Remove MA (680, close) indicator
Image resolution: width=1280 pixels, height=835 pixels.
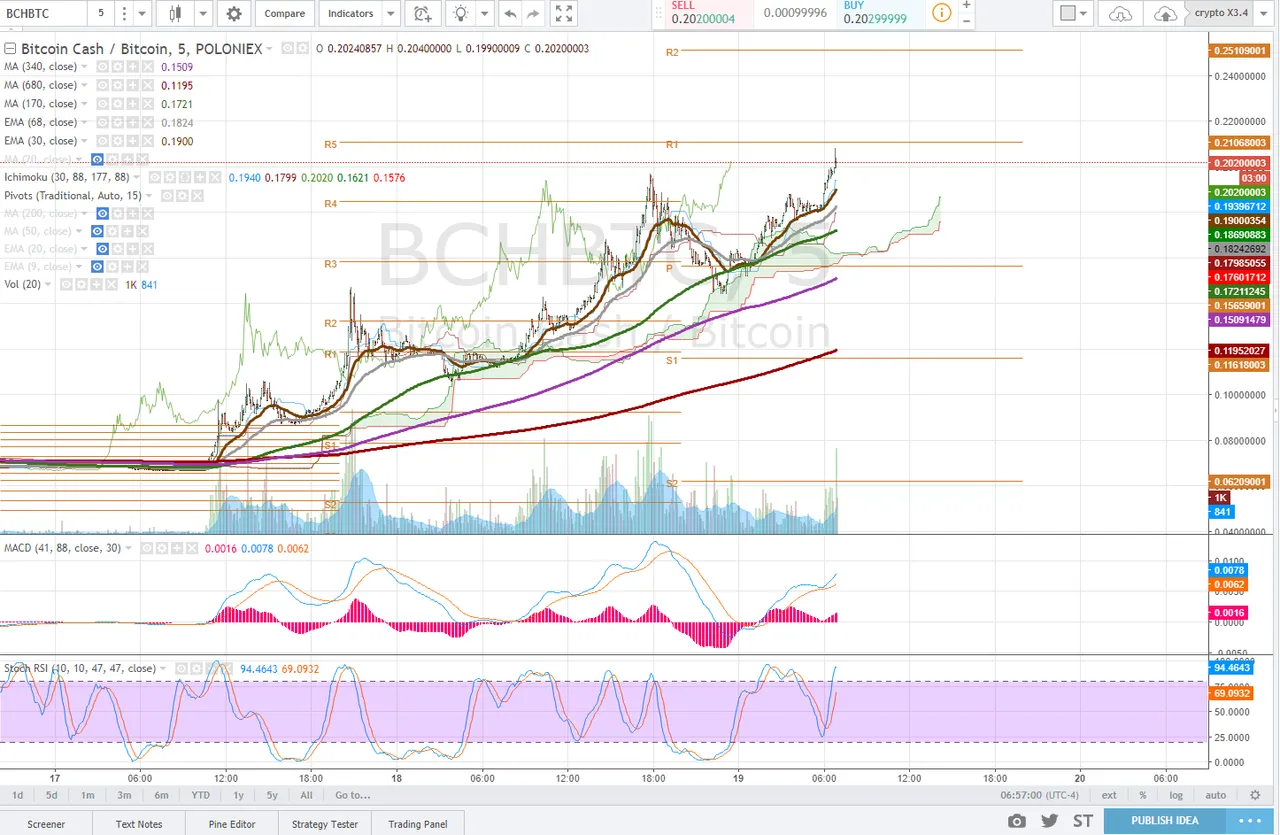click(147, 85)
